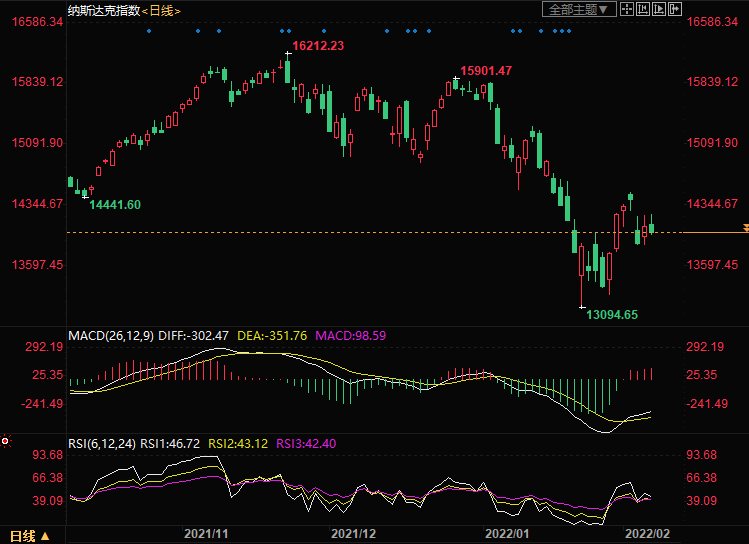Image resolution: width=749 pixels, height=544 pixels.
Task: Open the 全部主题 dropdown menu
Action: click(575, 9)
